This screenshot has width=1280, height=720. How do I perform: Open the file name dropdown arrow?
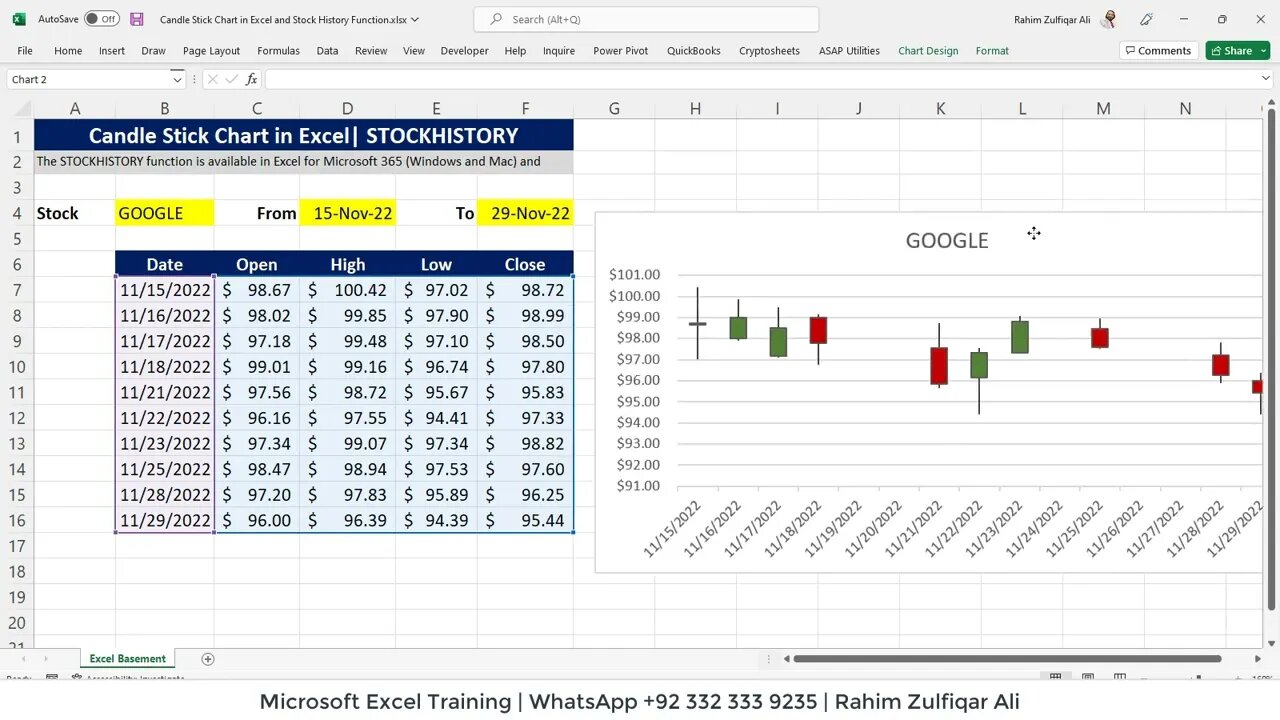click(x=415, y=19)
